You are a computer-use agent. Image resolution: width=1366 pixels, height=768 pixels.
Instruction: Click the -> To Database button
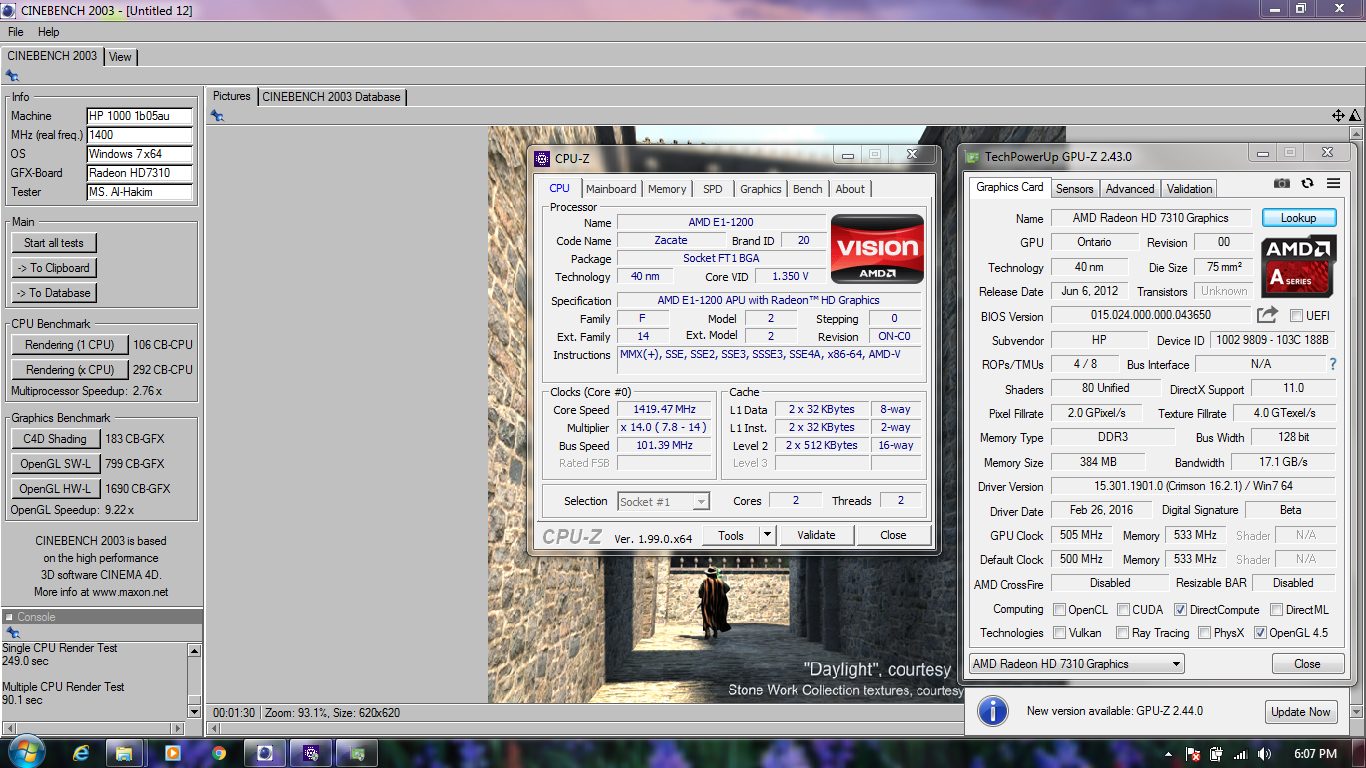pos(54,293)
